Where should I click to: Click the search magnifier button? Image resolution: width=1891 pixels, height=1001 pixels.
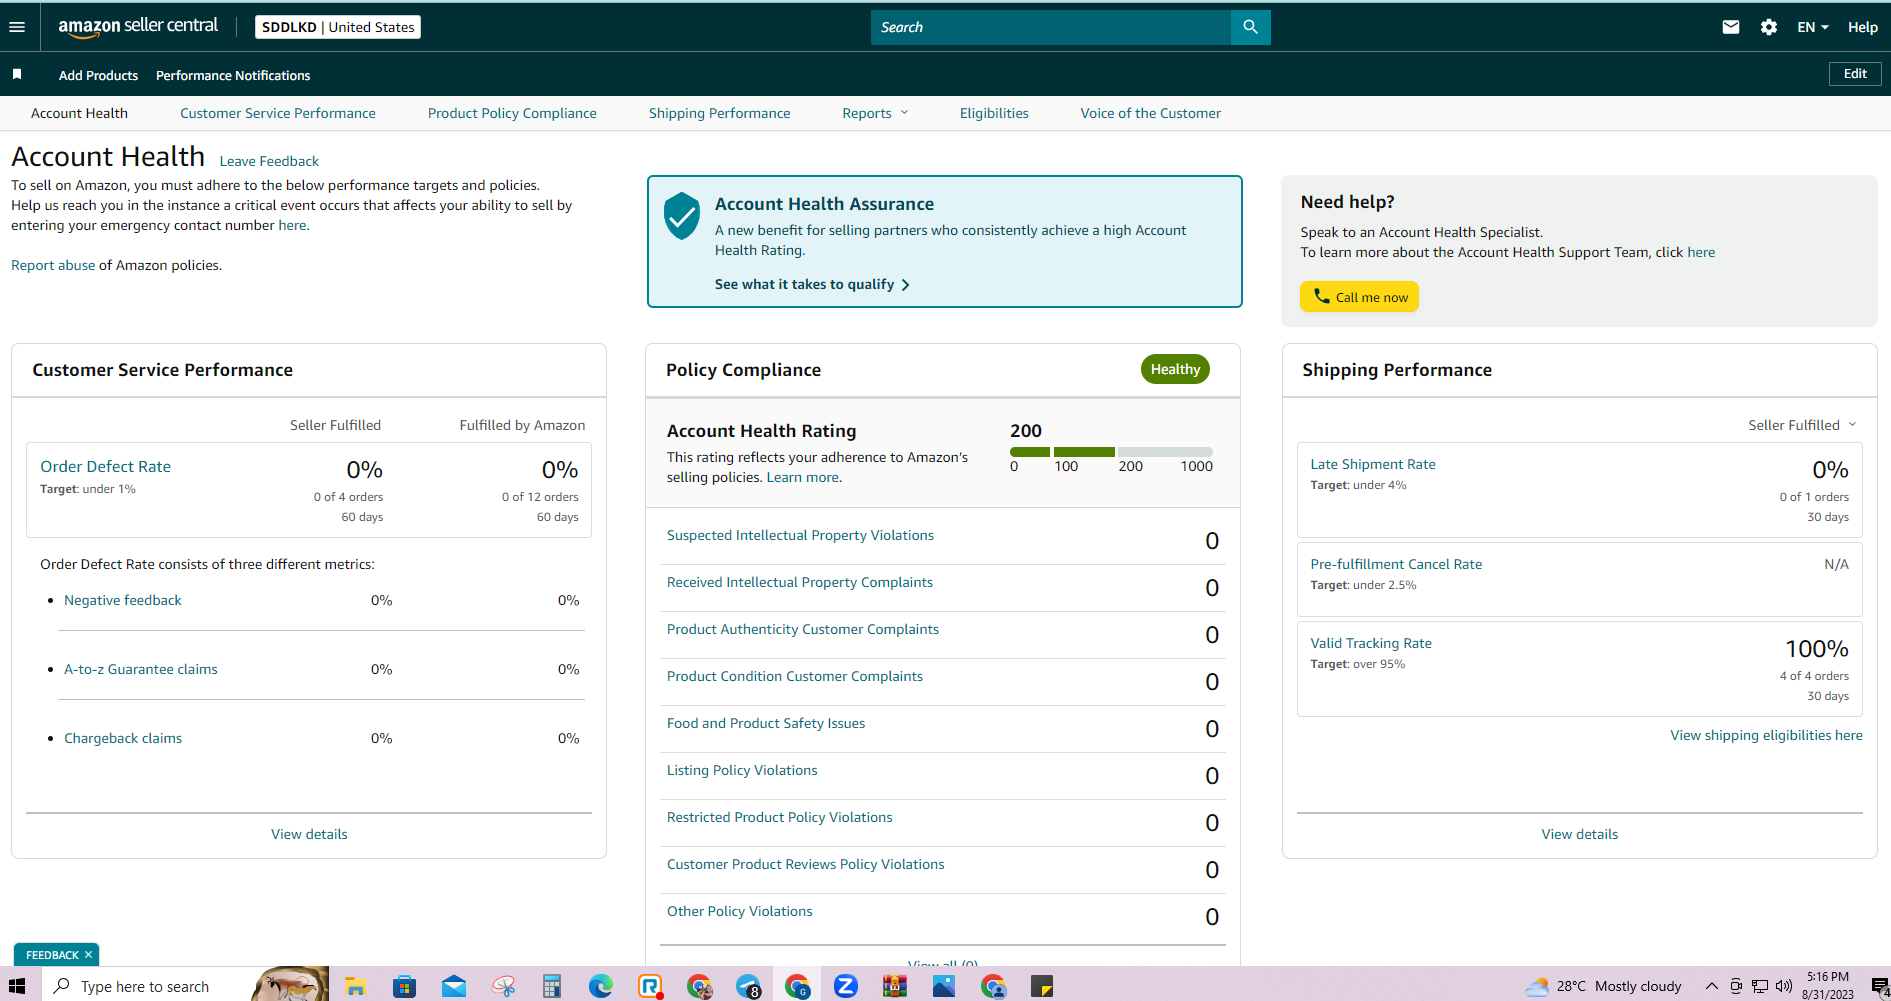pyautogui.click(x=1250, y=27)
